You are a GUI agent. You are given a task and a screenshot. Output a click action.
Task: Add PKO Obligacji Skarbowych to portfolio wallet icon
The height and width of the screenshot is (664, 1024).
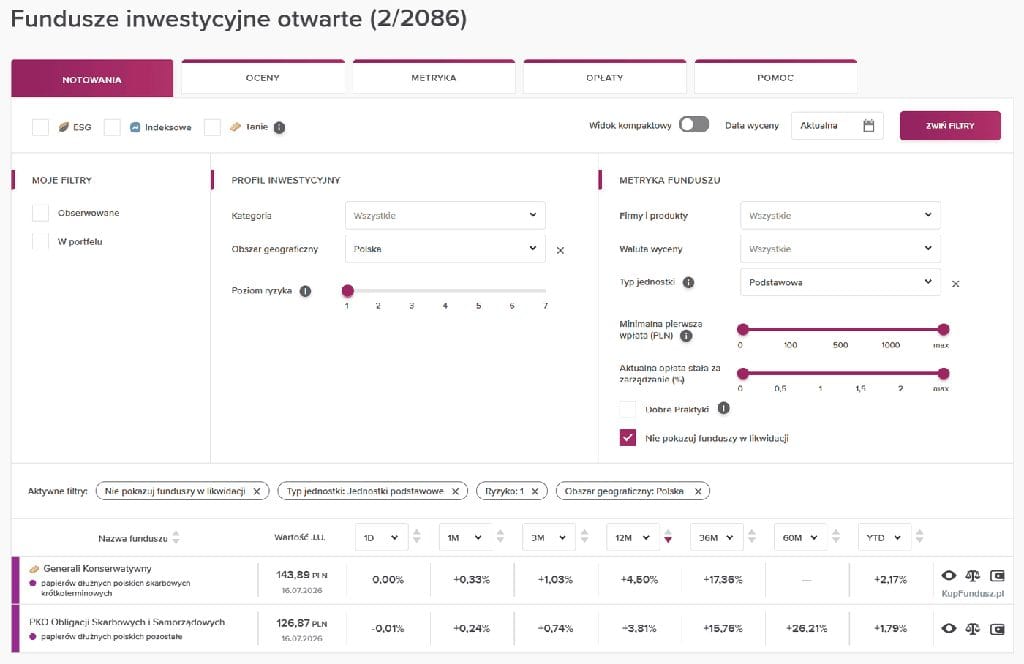tap(997, 628)
